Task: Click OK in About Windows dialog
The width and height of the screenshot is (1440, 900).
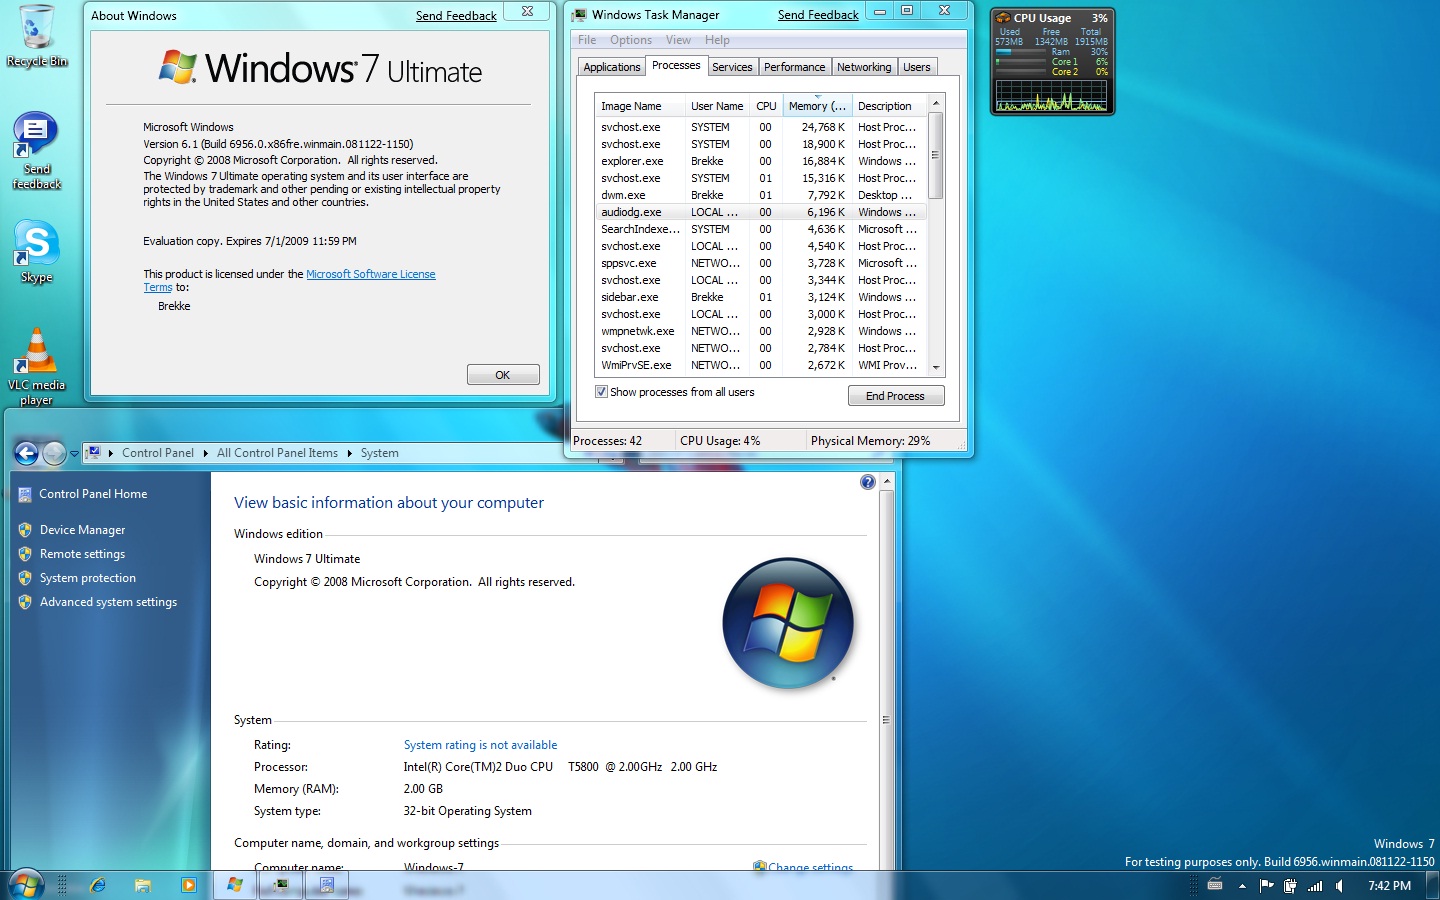Action: point(503,375)
